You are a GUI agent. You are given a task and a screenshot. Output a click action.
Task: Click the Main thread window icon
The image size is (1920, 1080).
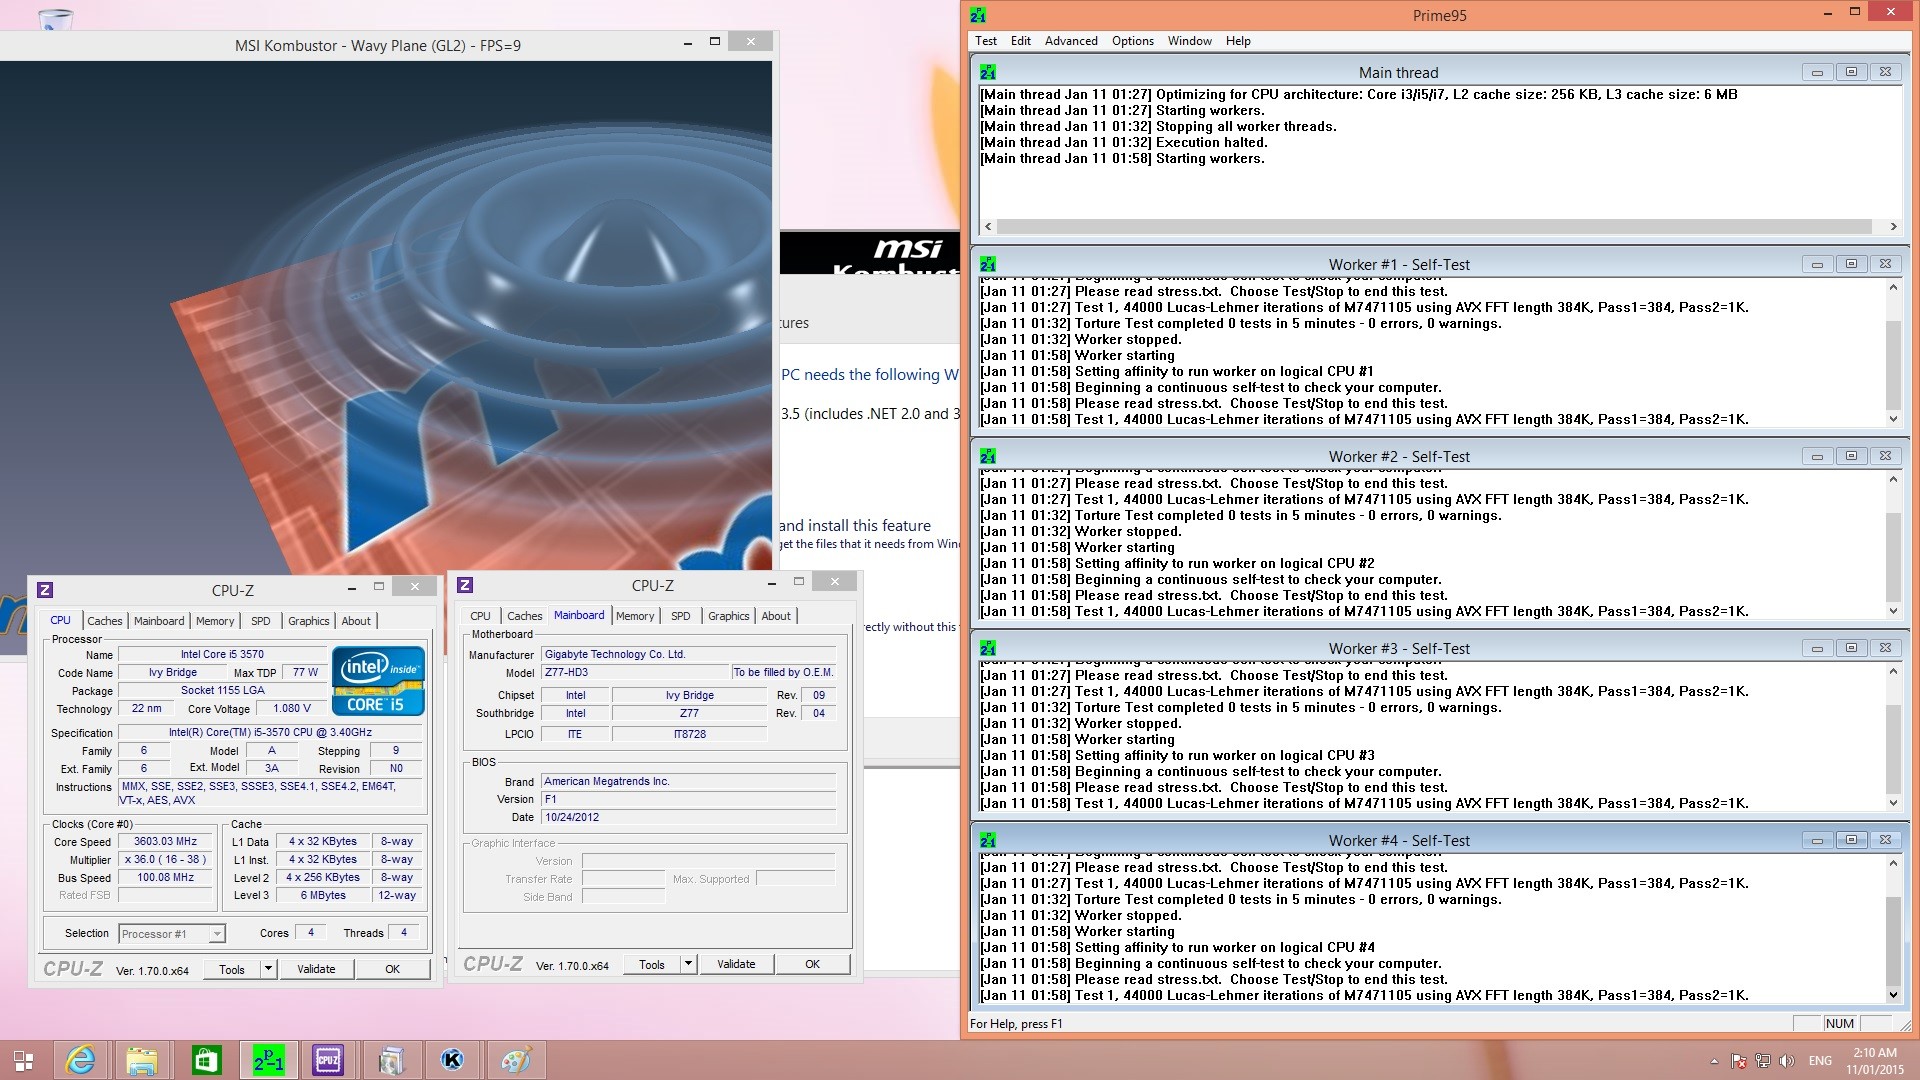point(988,72)
